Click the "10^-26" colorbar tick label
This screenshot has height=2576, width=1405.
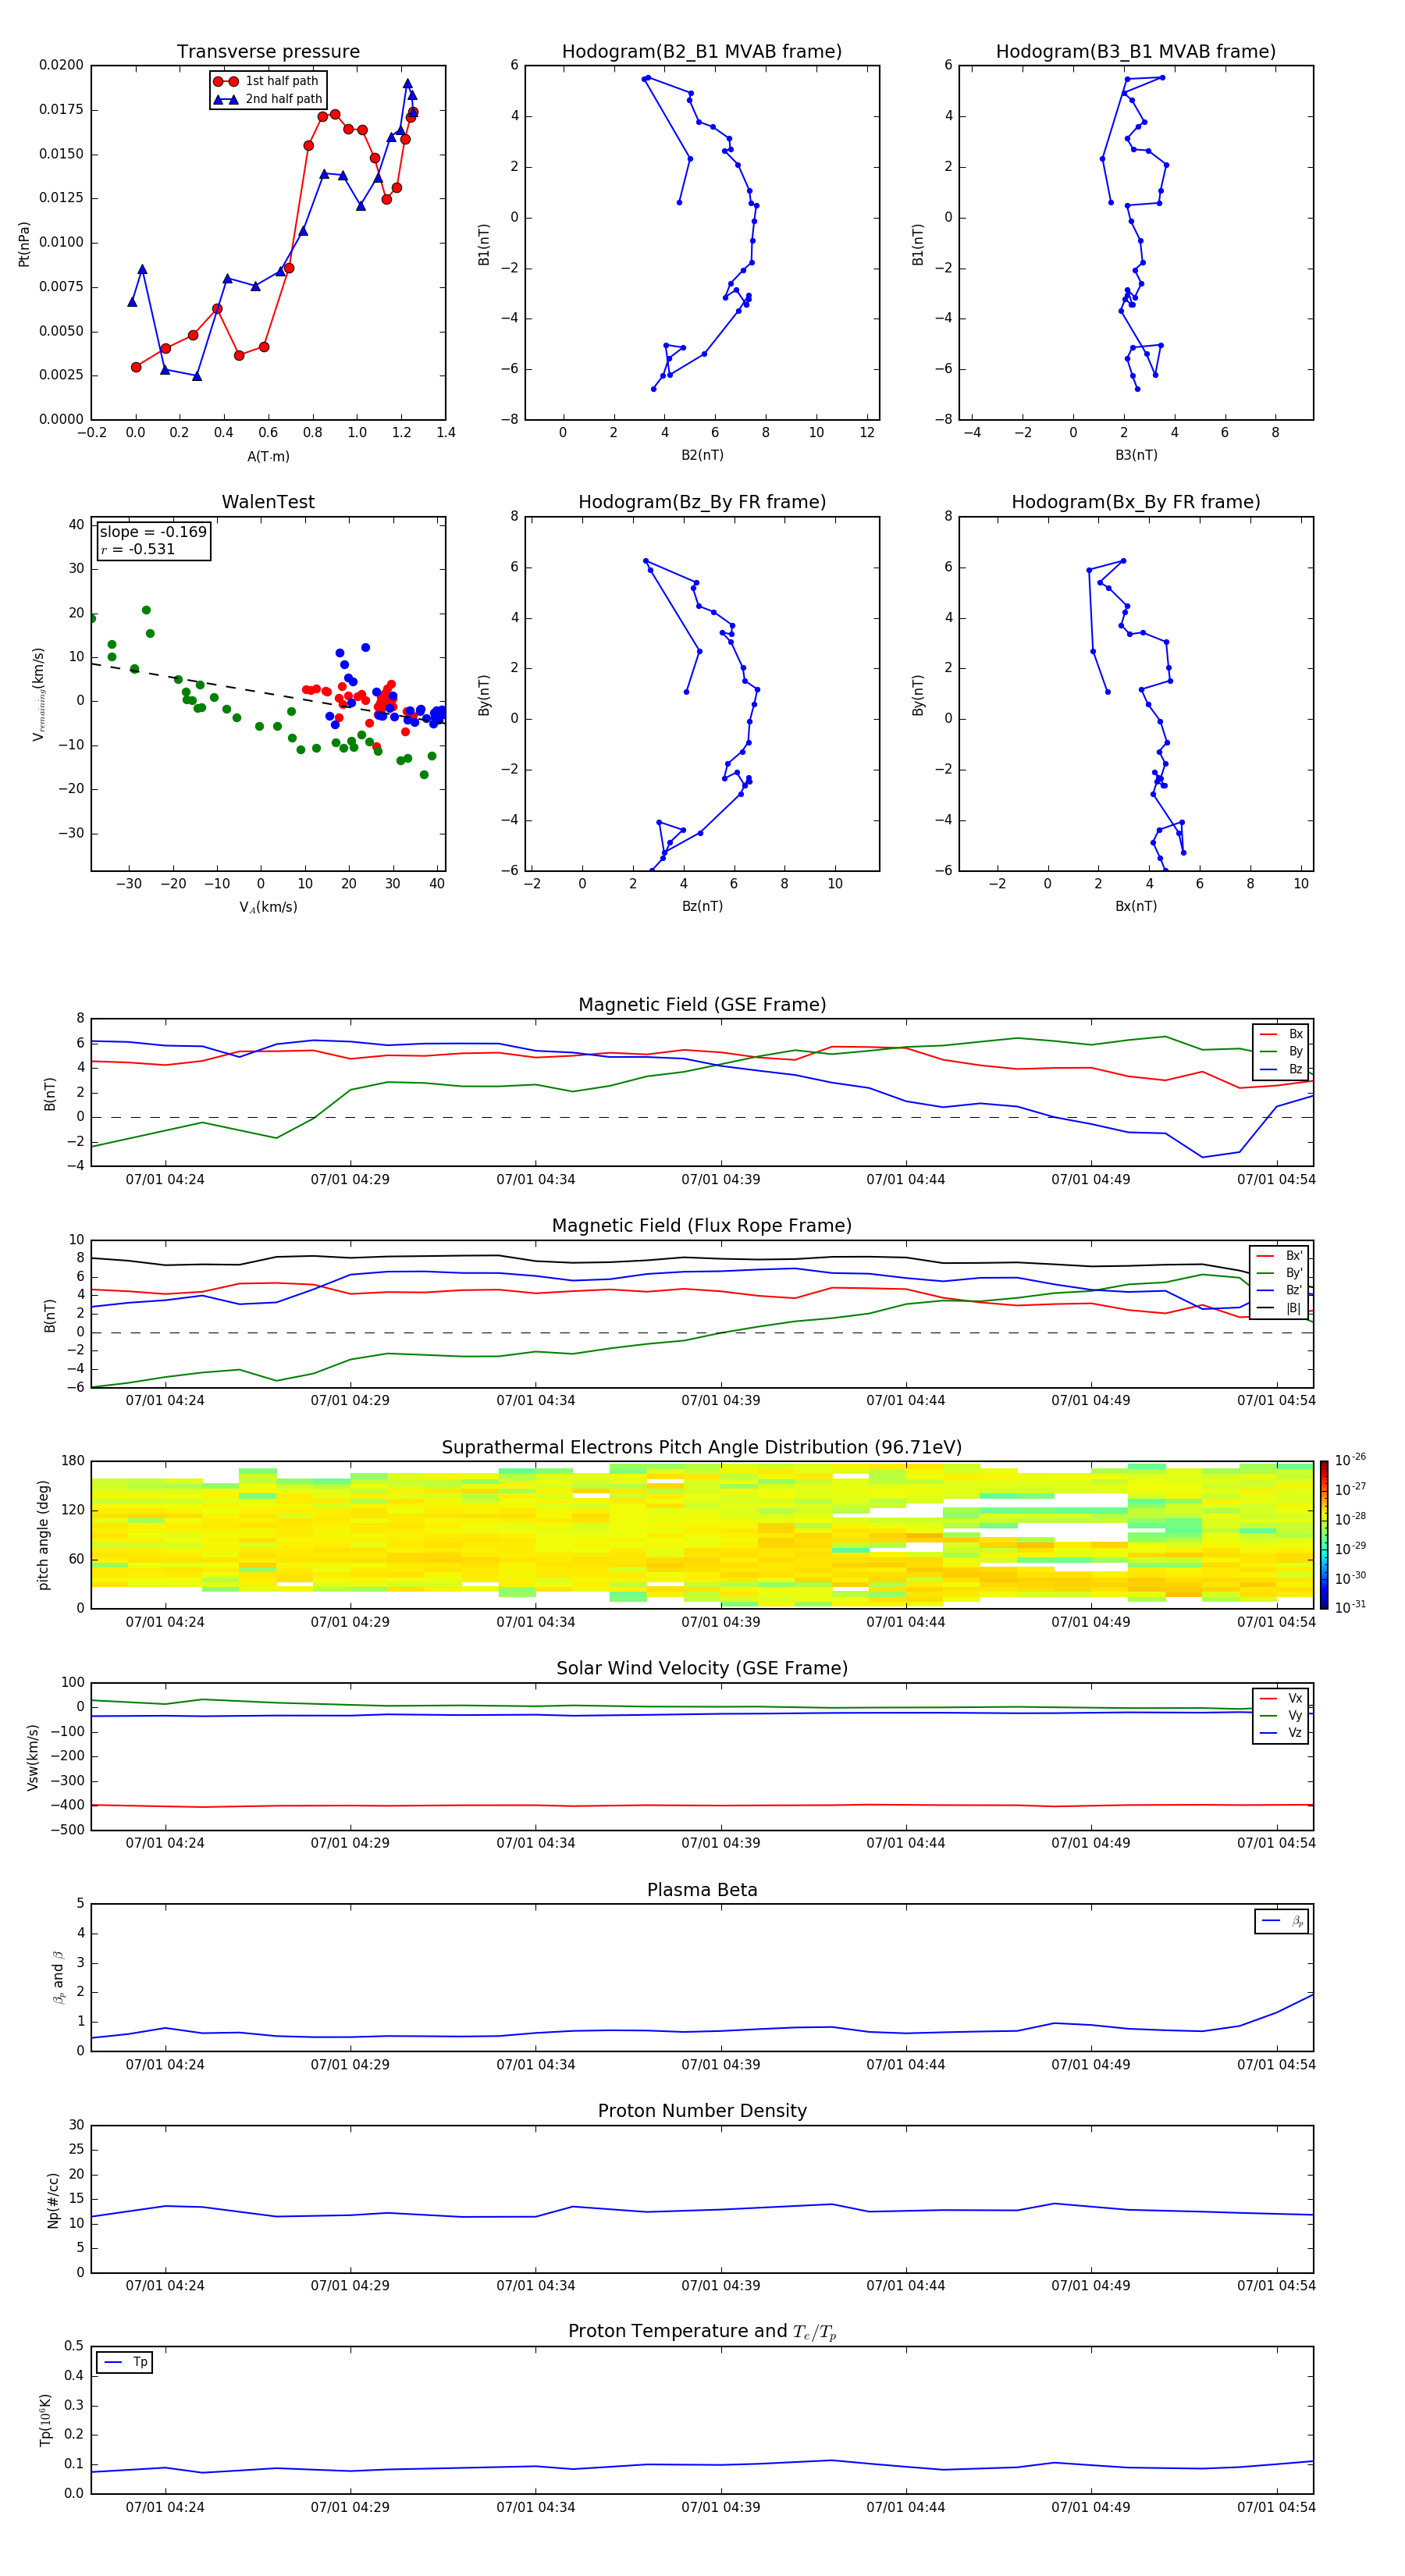1350,1460
